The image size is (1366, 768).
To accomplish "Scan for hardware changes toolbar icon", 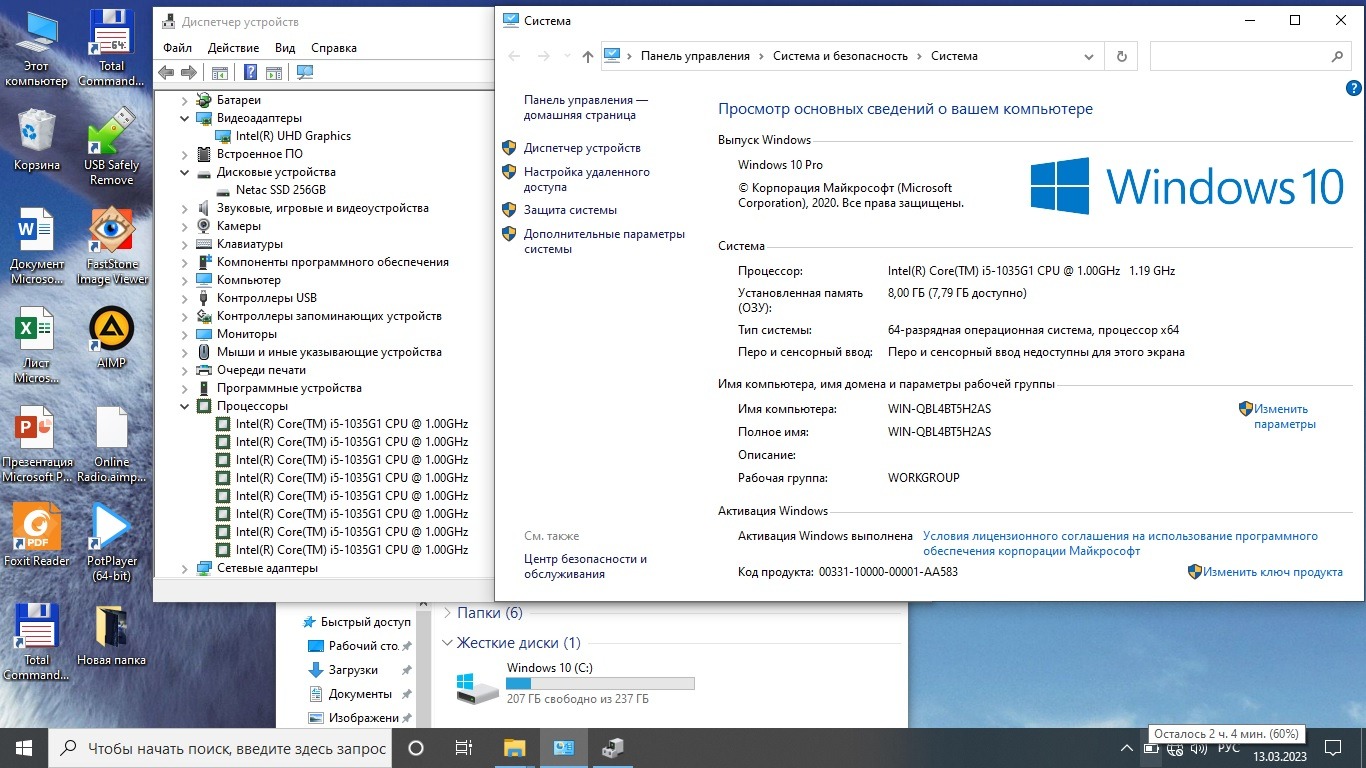I will pos(305,72).
